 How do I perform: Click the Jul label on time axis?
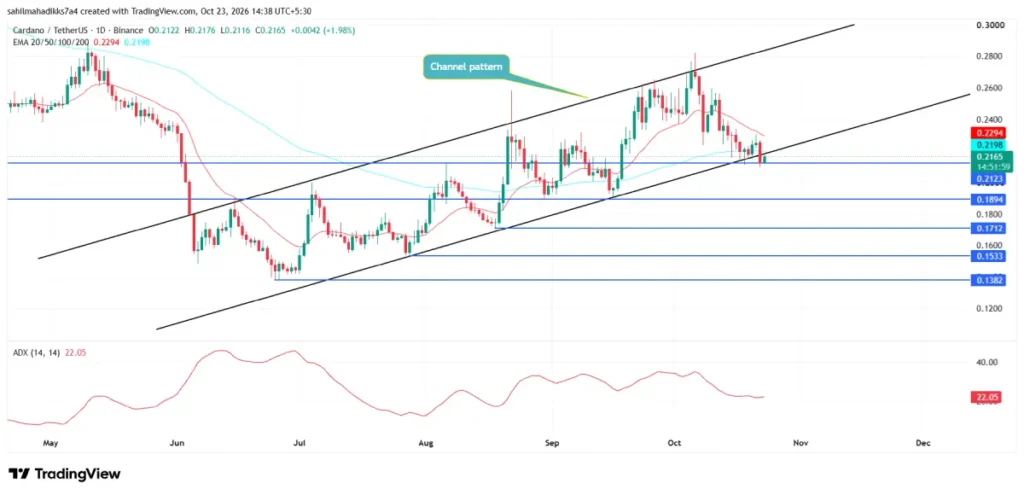pos(299,443)
